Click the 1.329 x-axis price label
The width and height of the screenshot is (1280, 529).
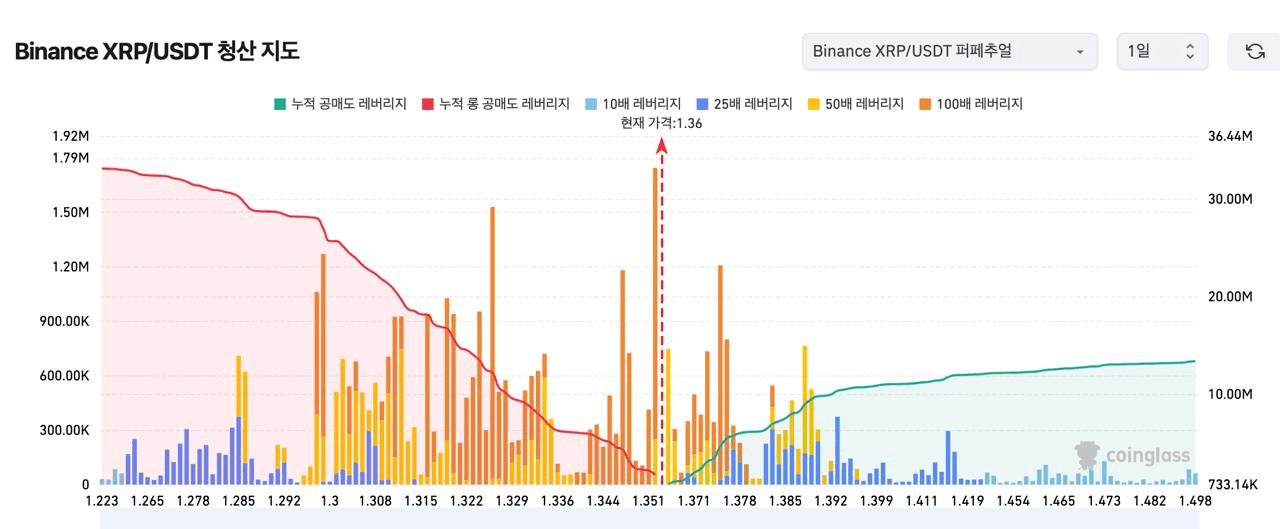click(512, 501)
